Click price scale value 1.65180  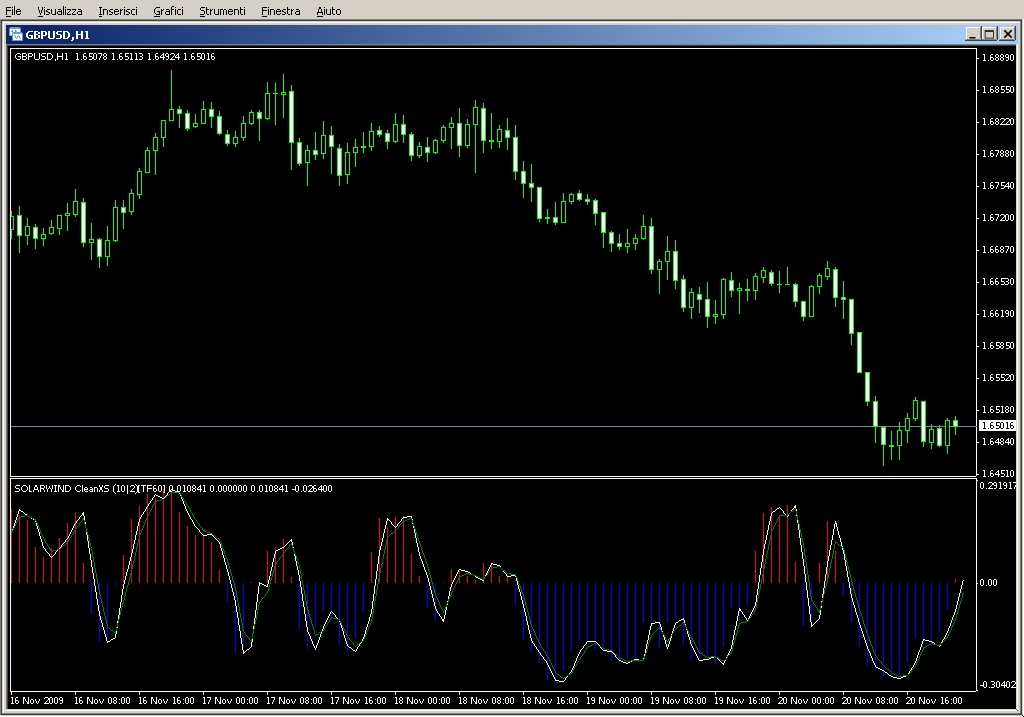point(999,409)
